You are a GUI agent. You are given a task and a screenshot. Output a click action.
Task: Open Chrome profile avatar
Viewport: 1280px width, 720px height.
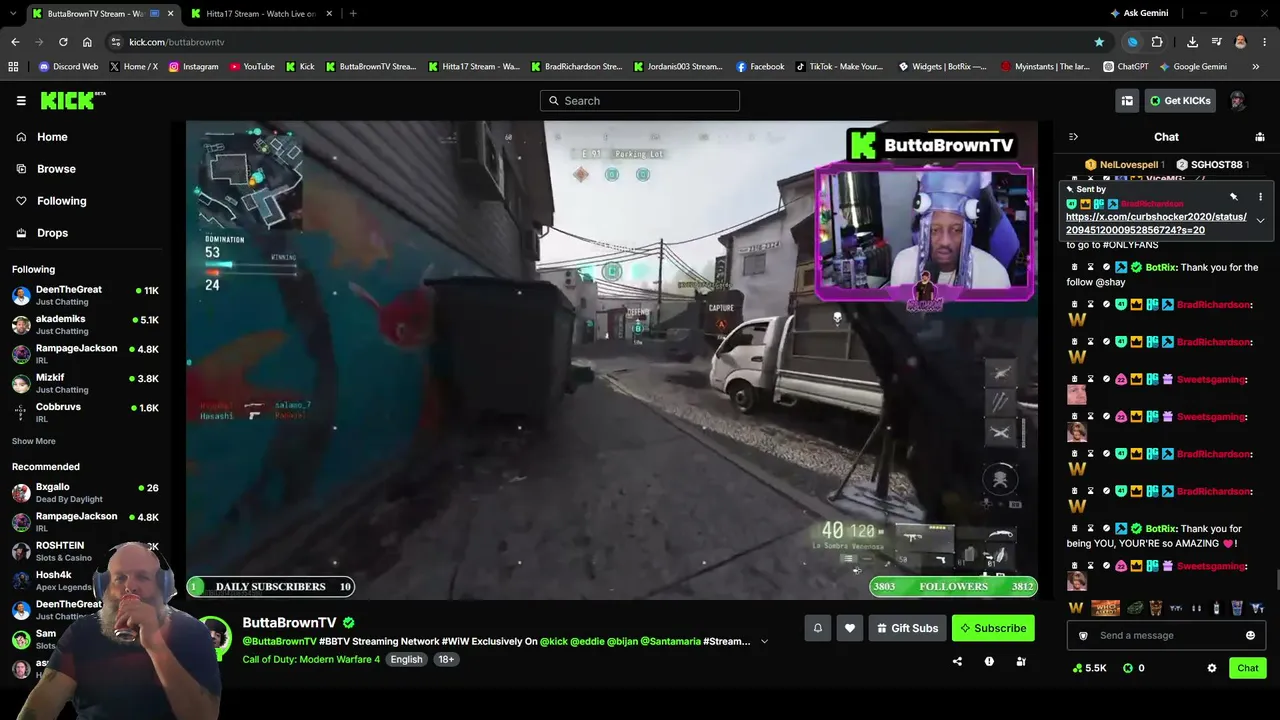(x=1241, y=42)
